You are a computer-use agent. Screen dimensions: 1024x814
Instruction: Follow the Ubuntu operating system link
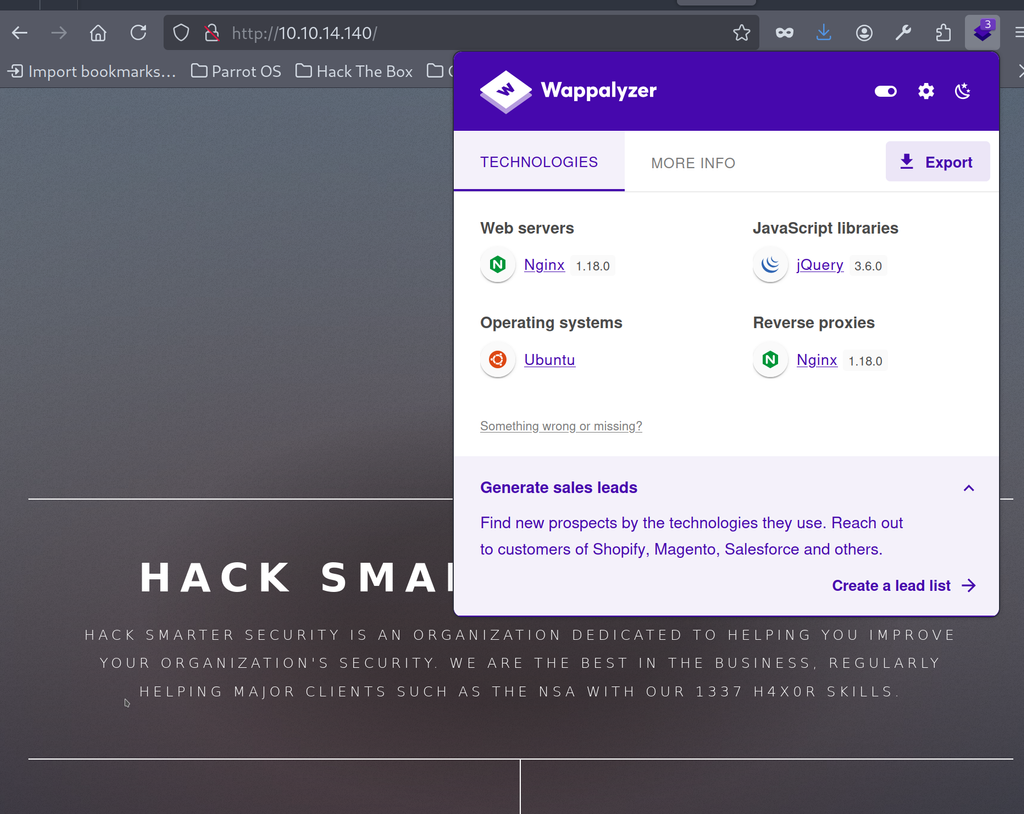(x=549, y=360)
